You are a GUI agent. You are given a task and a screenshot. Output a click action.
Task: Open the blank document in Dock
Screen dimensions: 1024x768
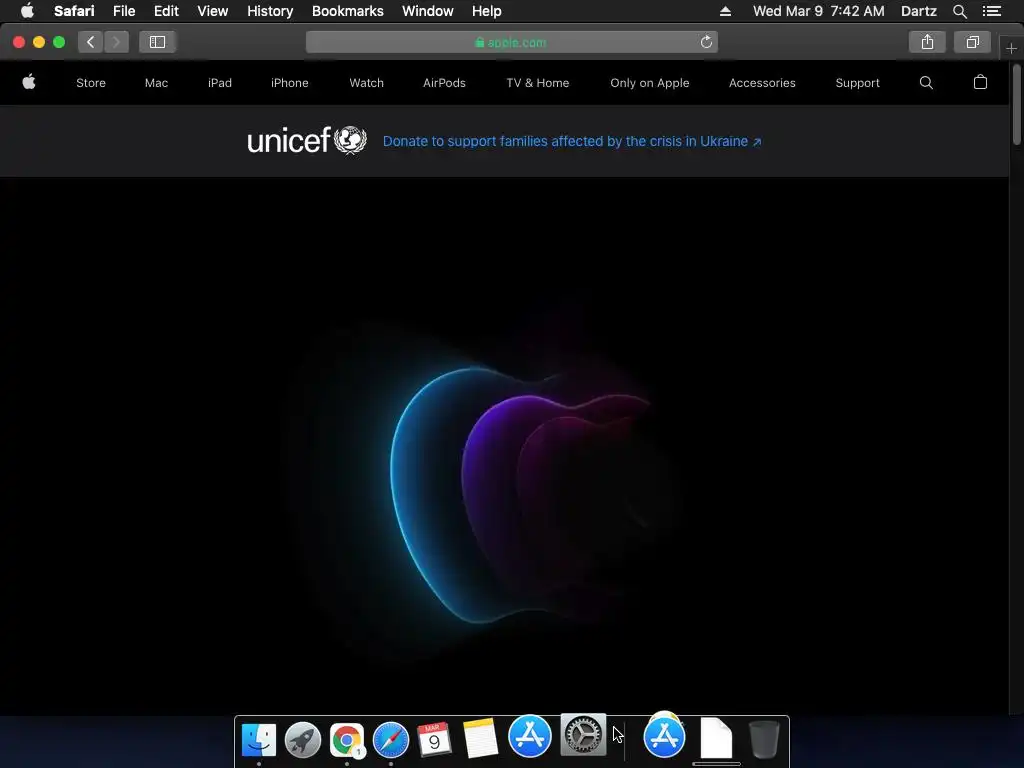click(716, 738)
